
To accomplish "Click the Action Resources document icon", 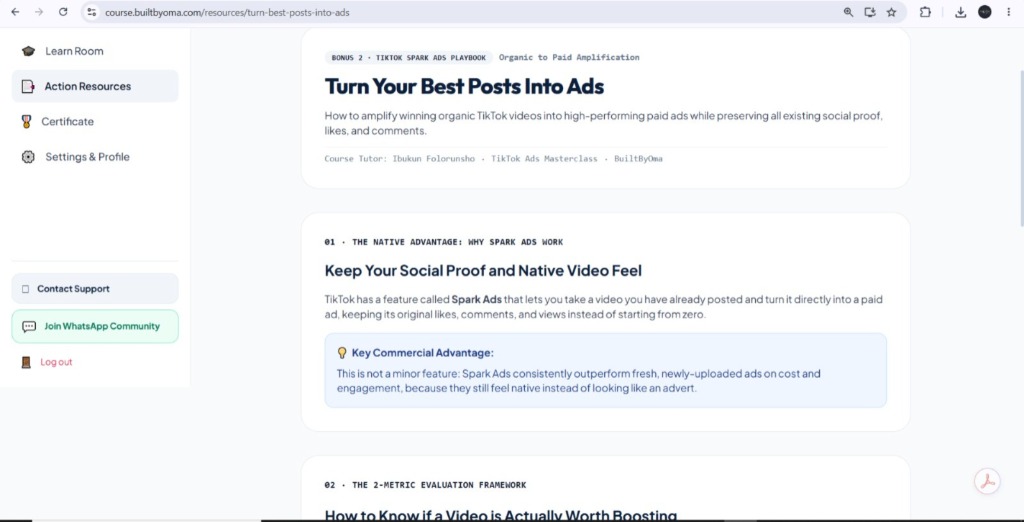I will pos(28,86).
